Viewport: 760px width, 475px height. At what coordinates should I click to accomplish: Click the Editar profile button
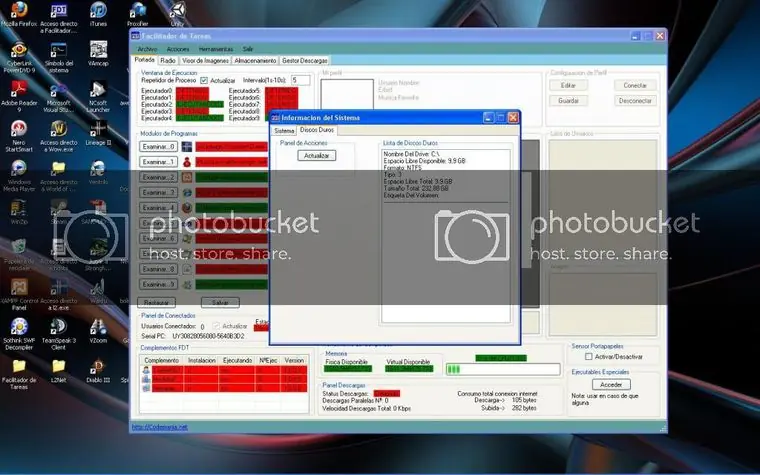point(569,85)
